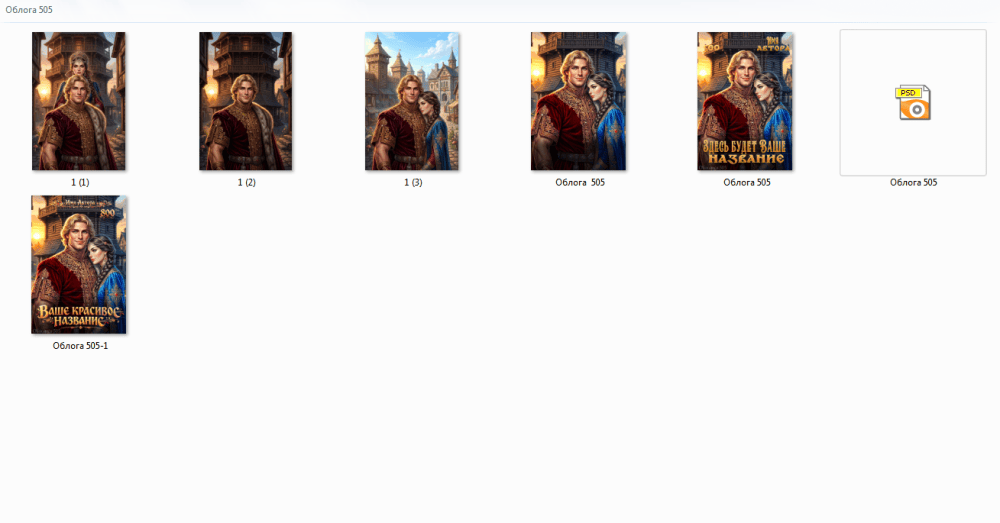
Task: Select the Облога 505-1 cover thumbnail
Action: tap(79, 265)
